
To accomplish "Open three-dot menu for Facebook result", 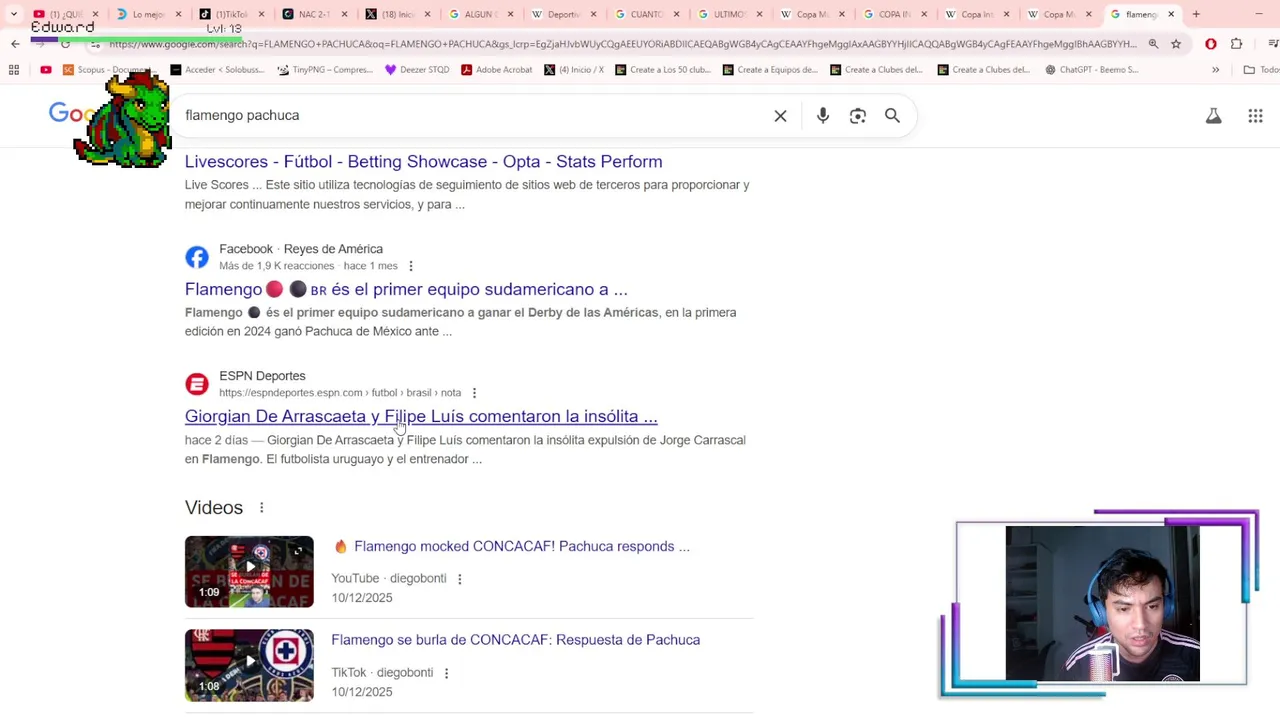I will click(410, 266).
